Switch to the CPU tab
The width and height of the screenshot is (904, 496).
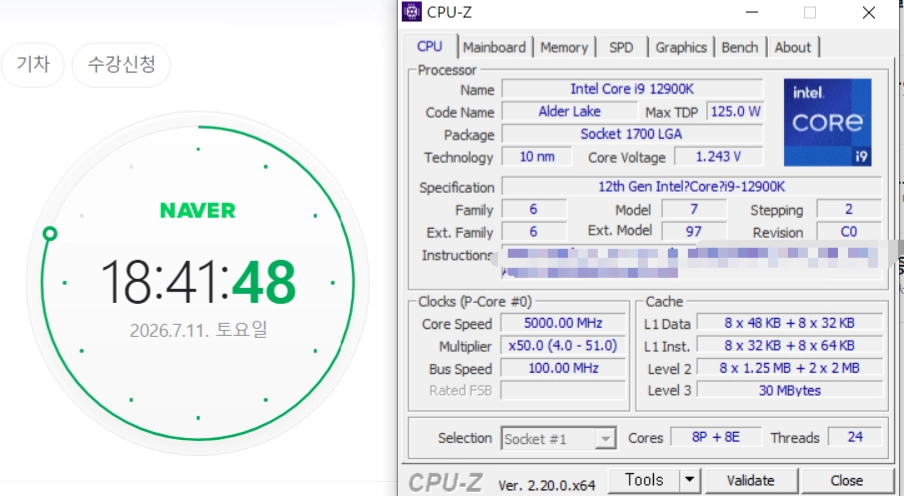tap(430, 47)
